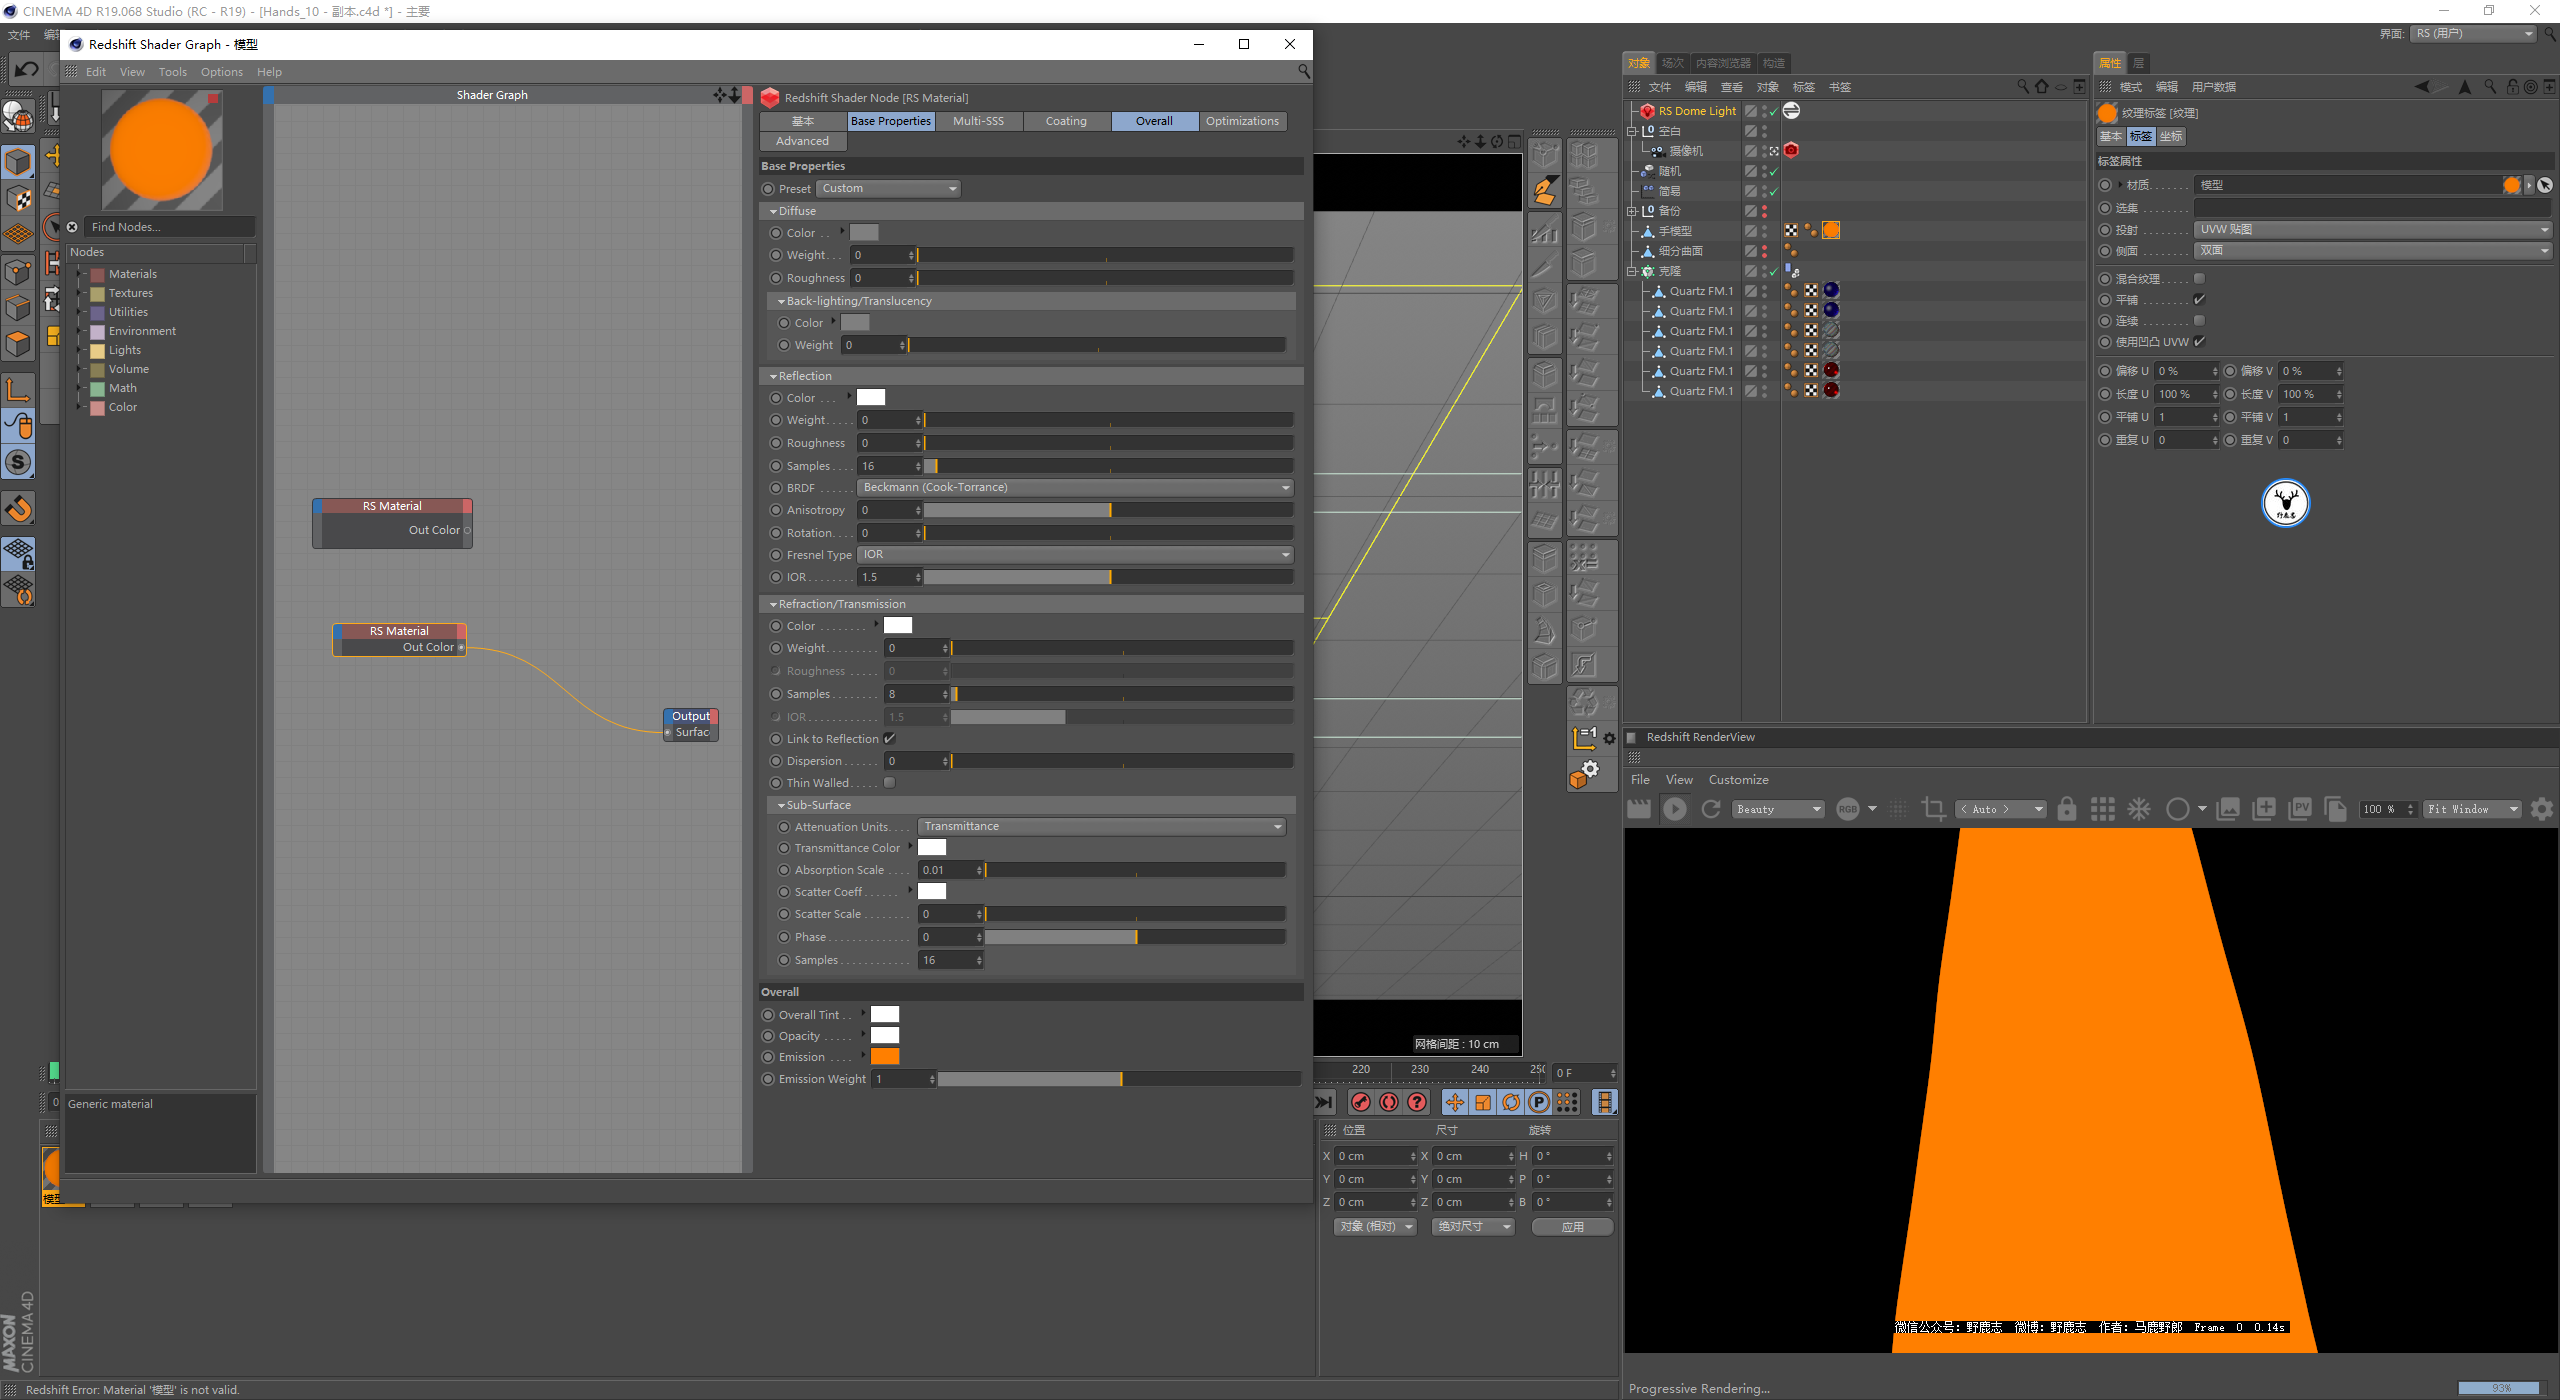Toggle Link to Reflection checkbox
This screenshot has height=1400, width=2560.
point(889,739)
